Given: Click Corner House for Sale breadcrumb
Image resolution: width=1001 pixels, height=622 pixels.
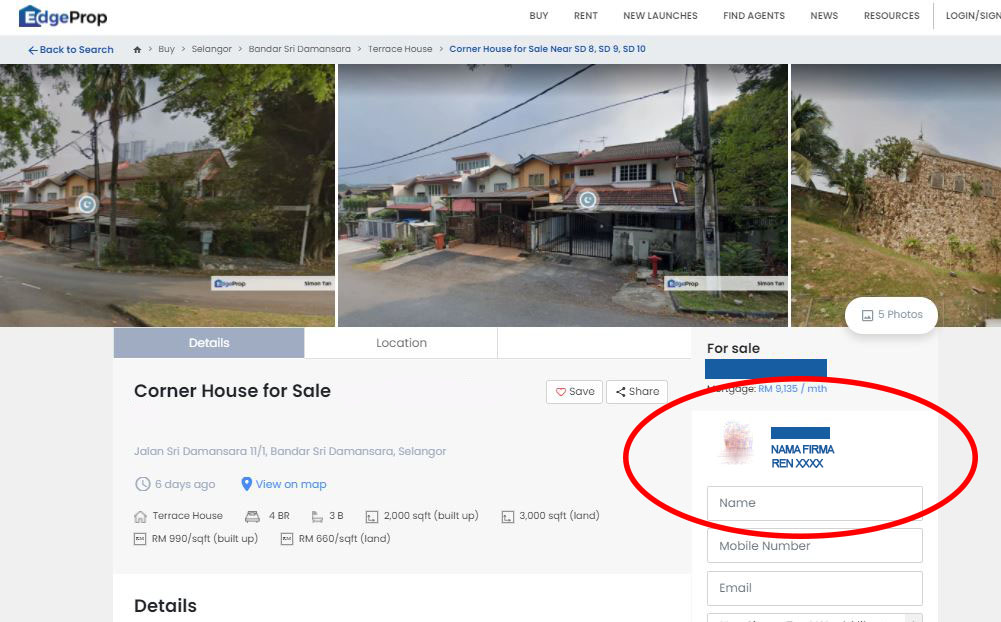Looking at the screenshot, I should coord(547,49).
